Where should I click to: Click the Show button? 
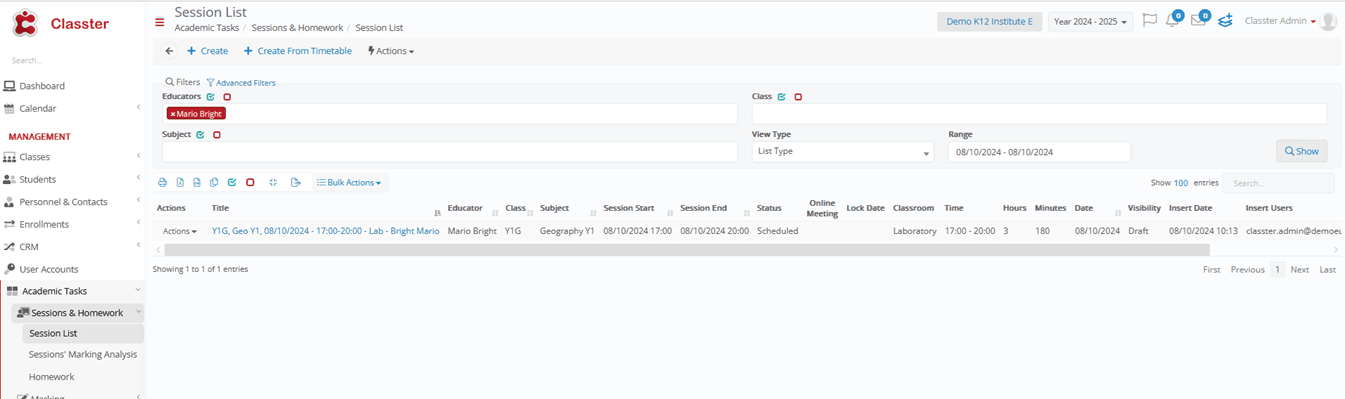[1301, 151]
